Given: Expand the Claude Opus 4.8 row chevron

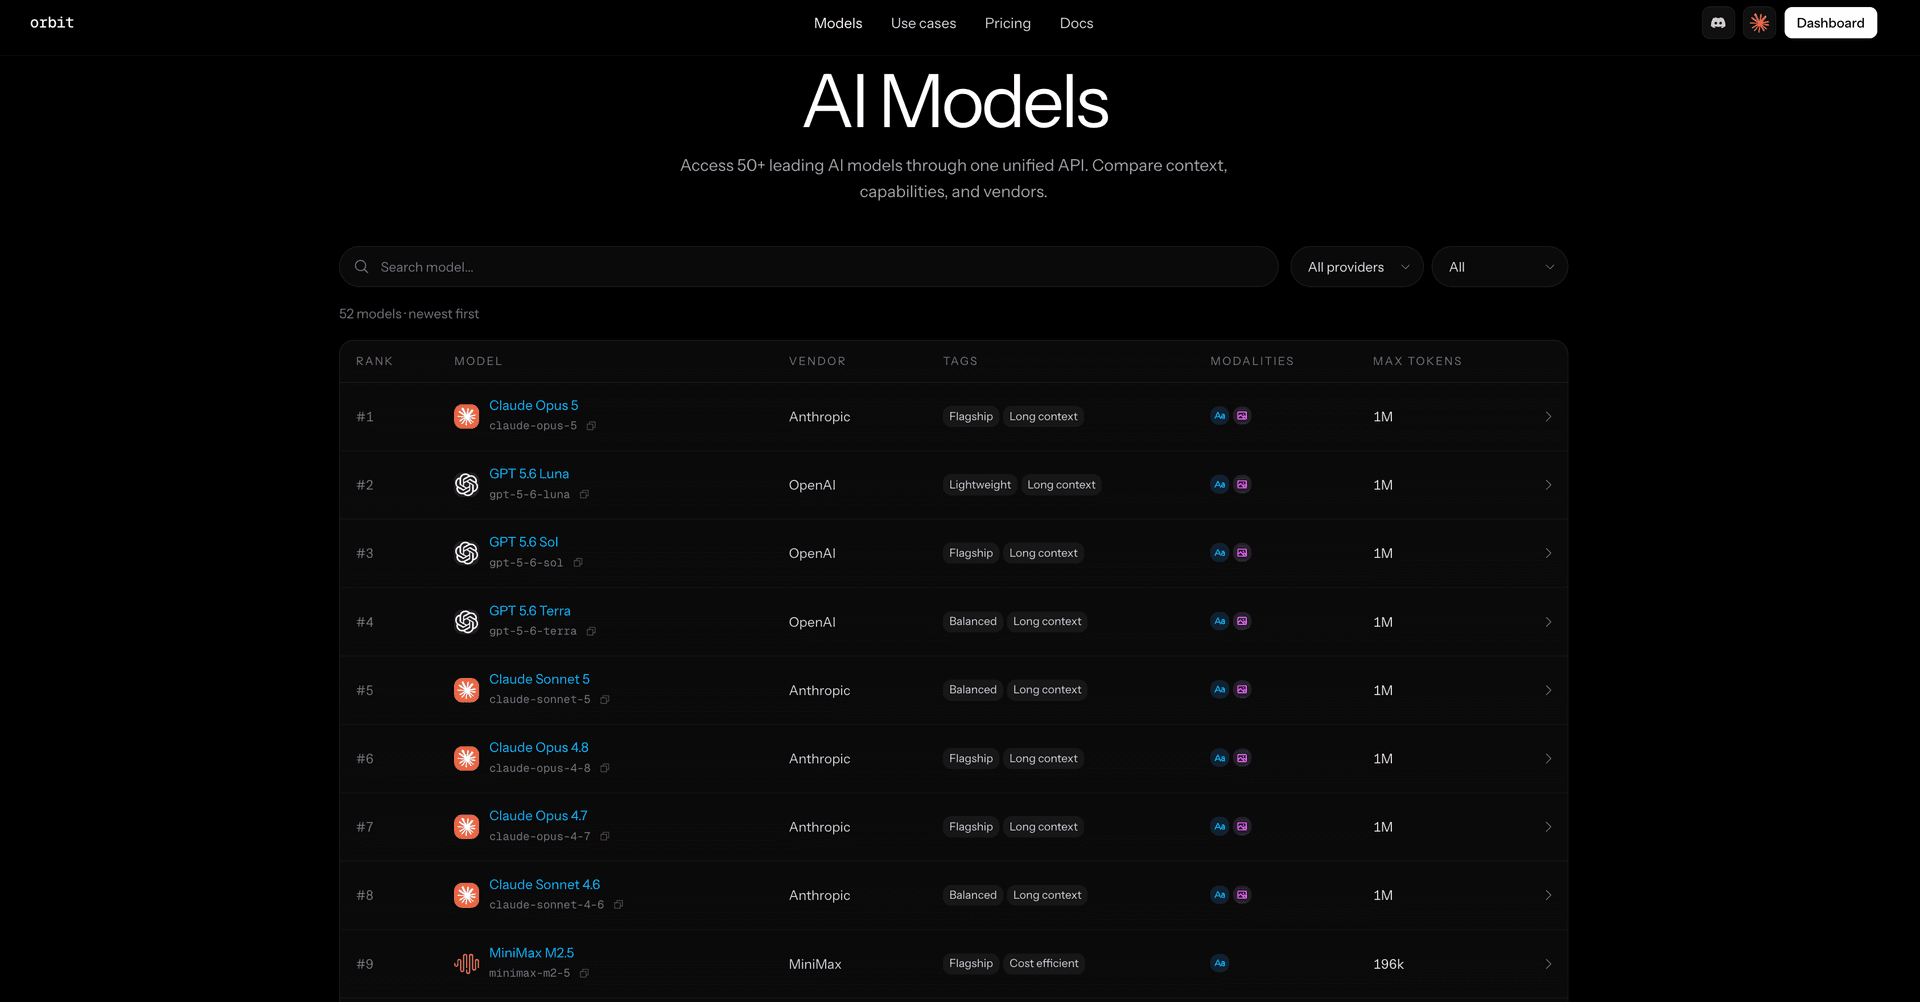Looking at the screenshot, I should click(x=1548, y=759).
